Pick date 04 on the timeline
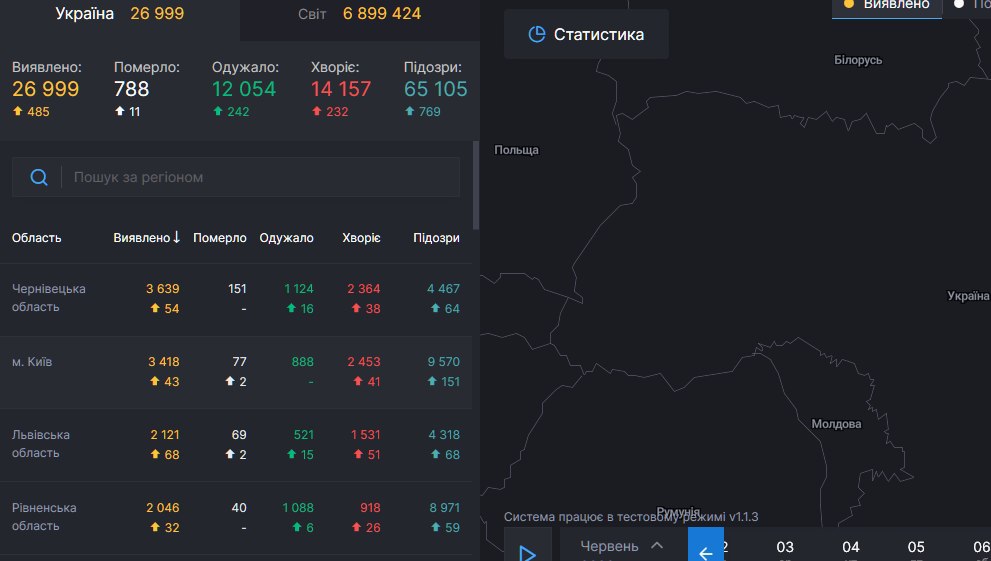991x561 pixels. point(851,547)
